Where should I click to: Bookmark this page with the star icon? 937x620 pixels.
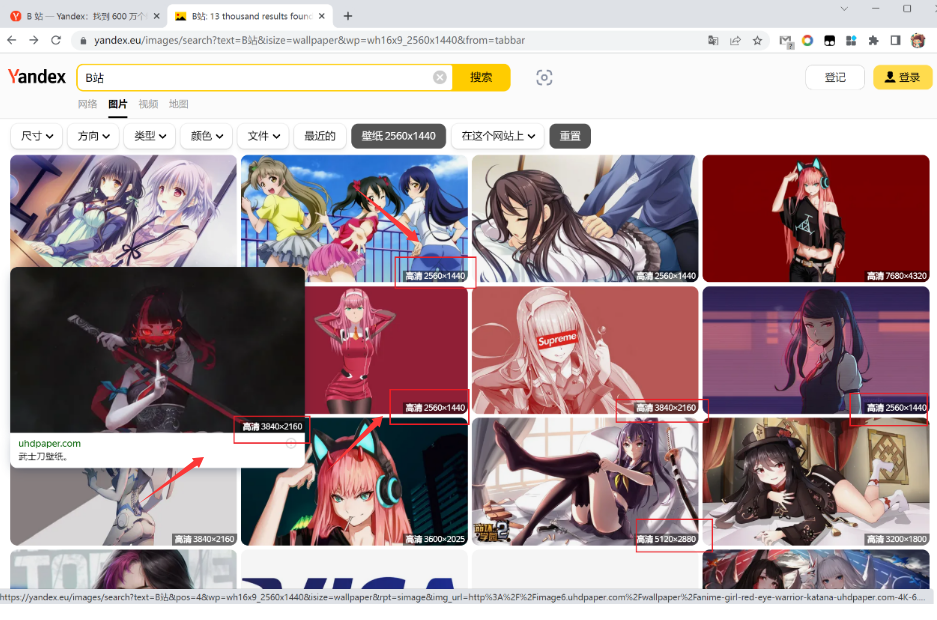point(757,41)
